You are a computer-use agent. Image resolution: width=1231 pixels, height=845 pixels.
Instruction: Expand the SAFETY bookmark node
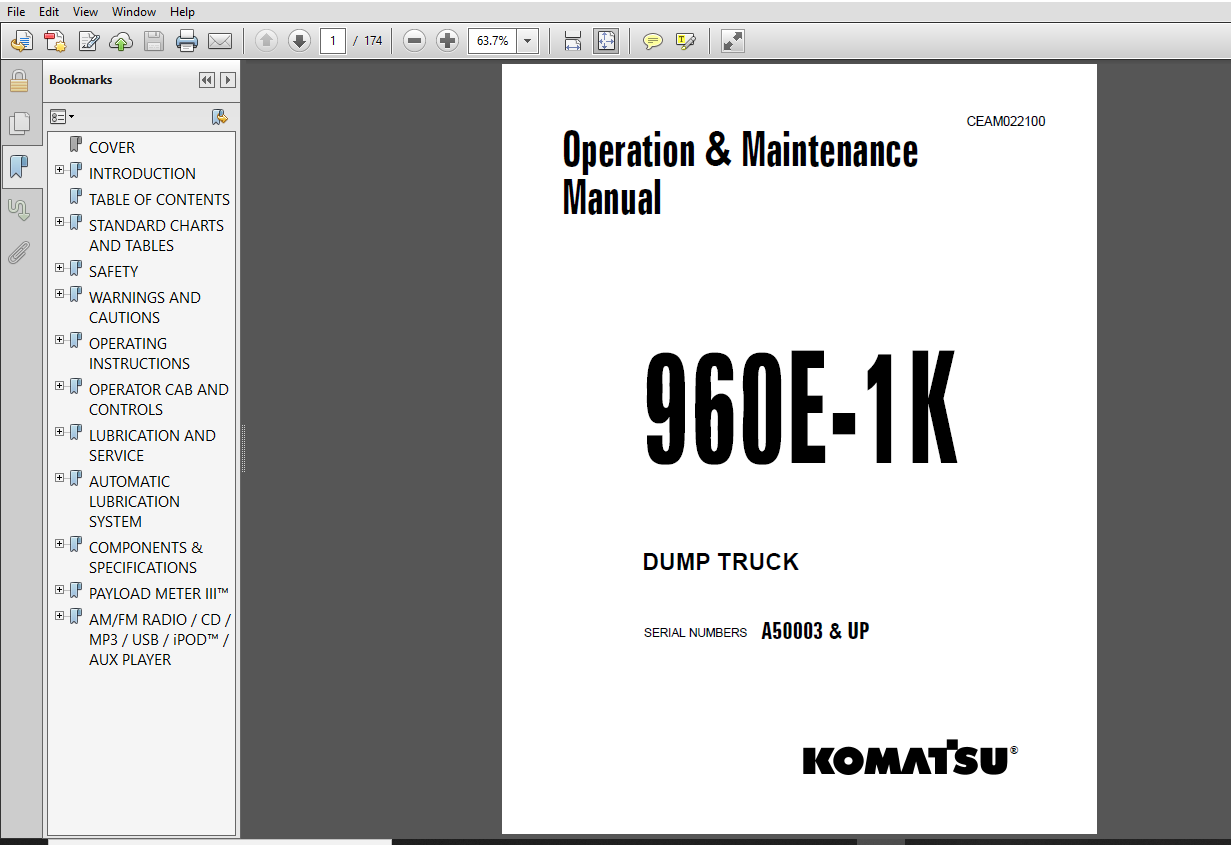click(60, 268)
